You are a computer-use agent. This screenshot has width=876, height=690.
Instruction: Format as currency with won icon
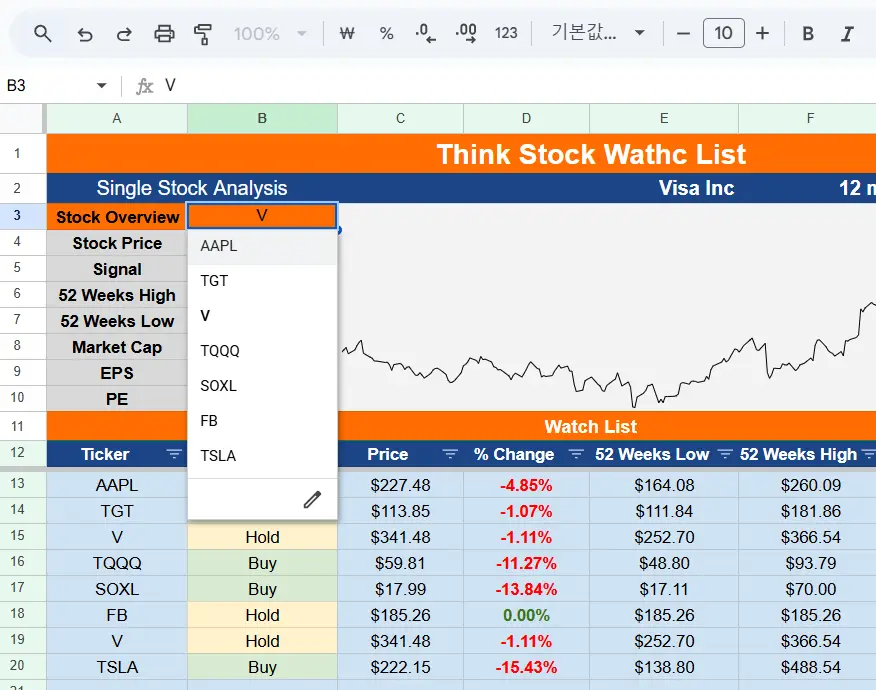point(347,34)
